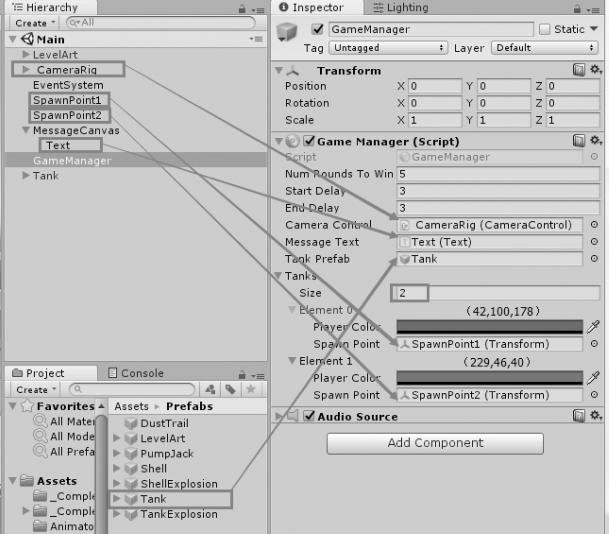Click Prefabs in the breadcrumb path
Viewport: 609px width, 534px height.
190,406
